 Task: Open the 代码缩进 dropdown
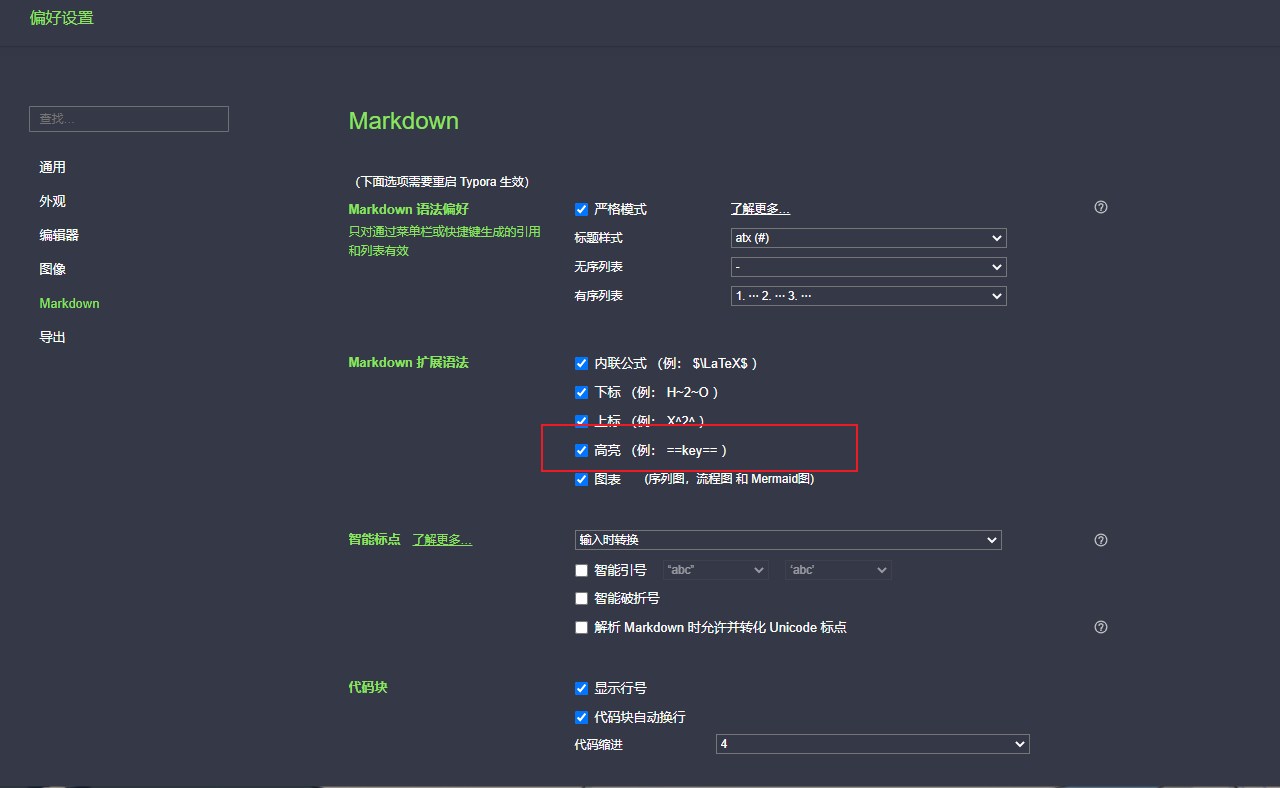coord(873,744)
